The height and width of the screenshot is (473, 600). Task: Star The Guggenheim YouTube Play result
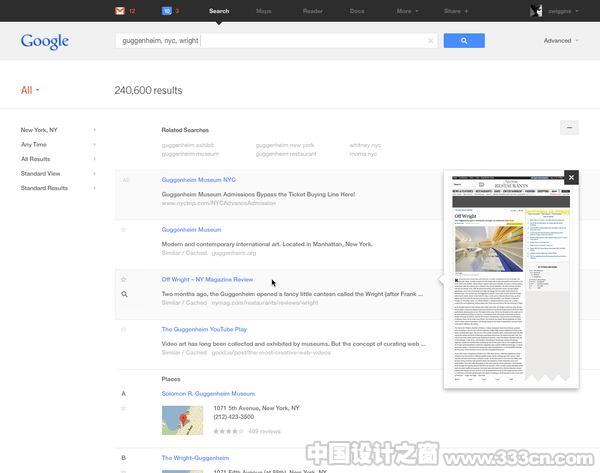pos(124,329)
